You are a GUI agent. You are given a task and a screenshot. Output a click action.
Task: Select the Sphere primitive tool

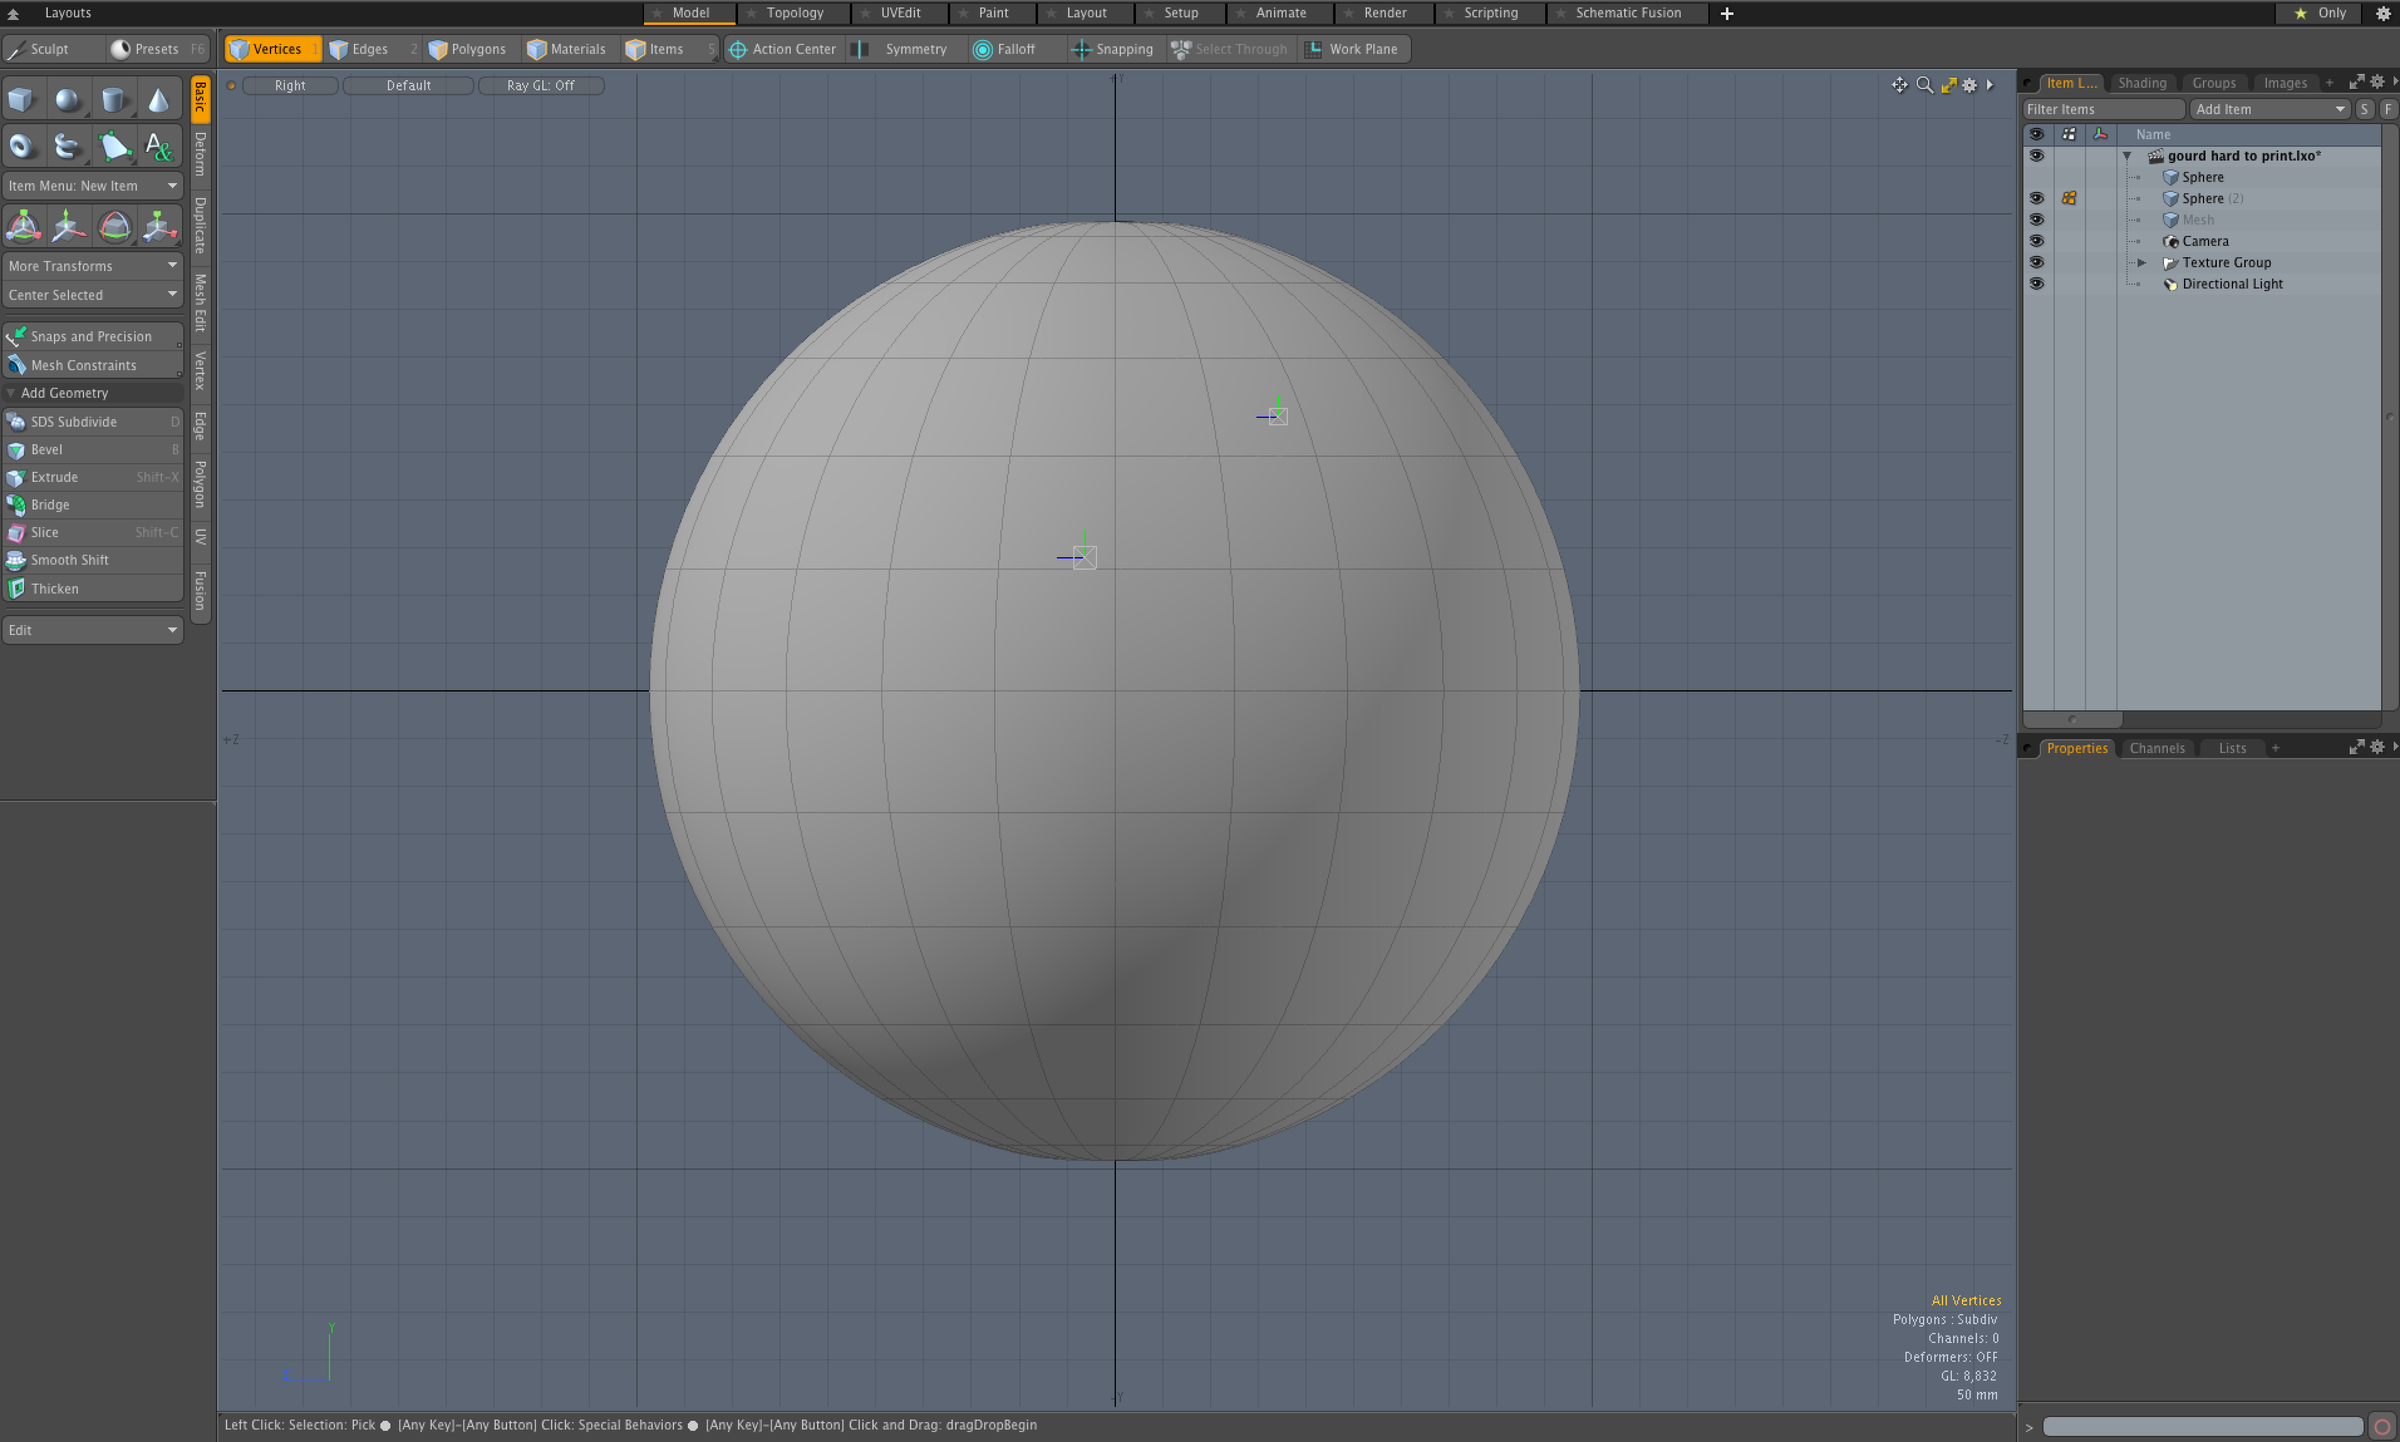coord(68,99)
